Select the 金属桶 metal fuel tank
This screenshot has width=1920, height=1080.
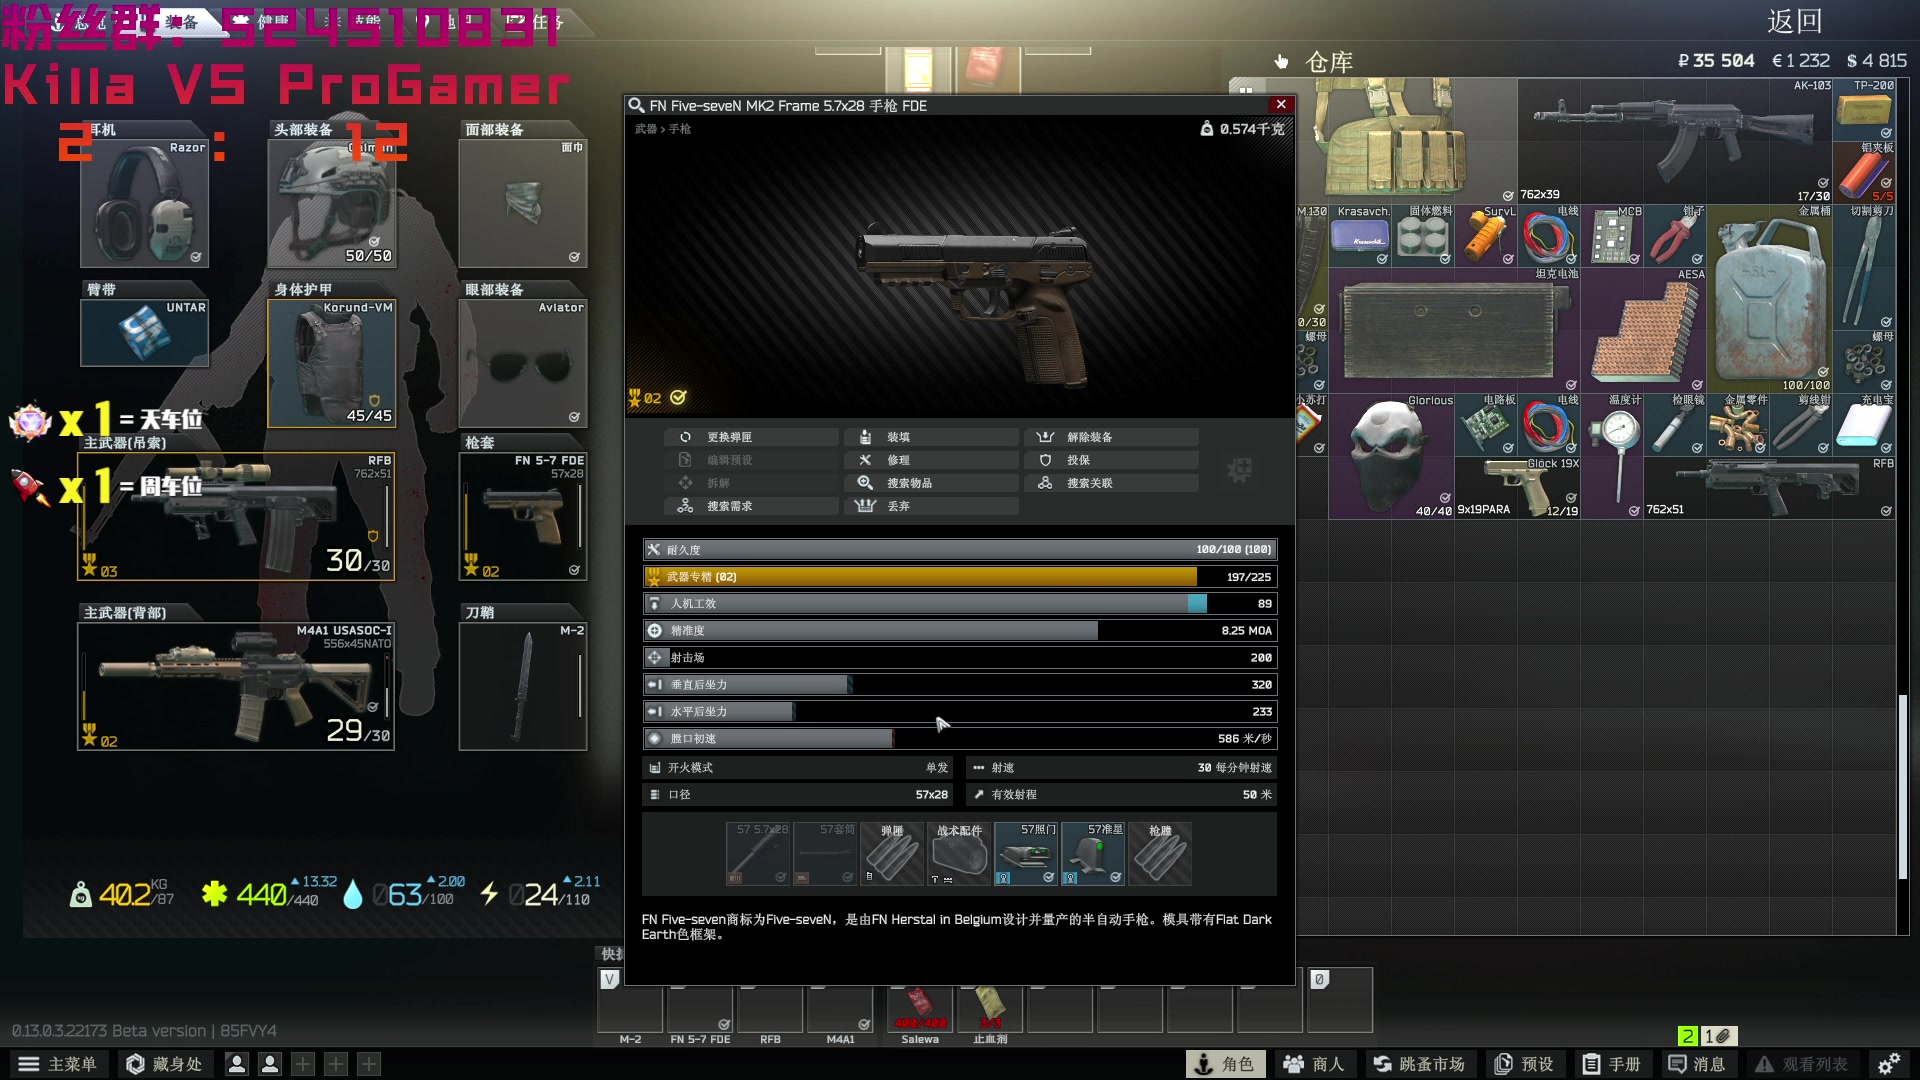pos(1770,299)
